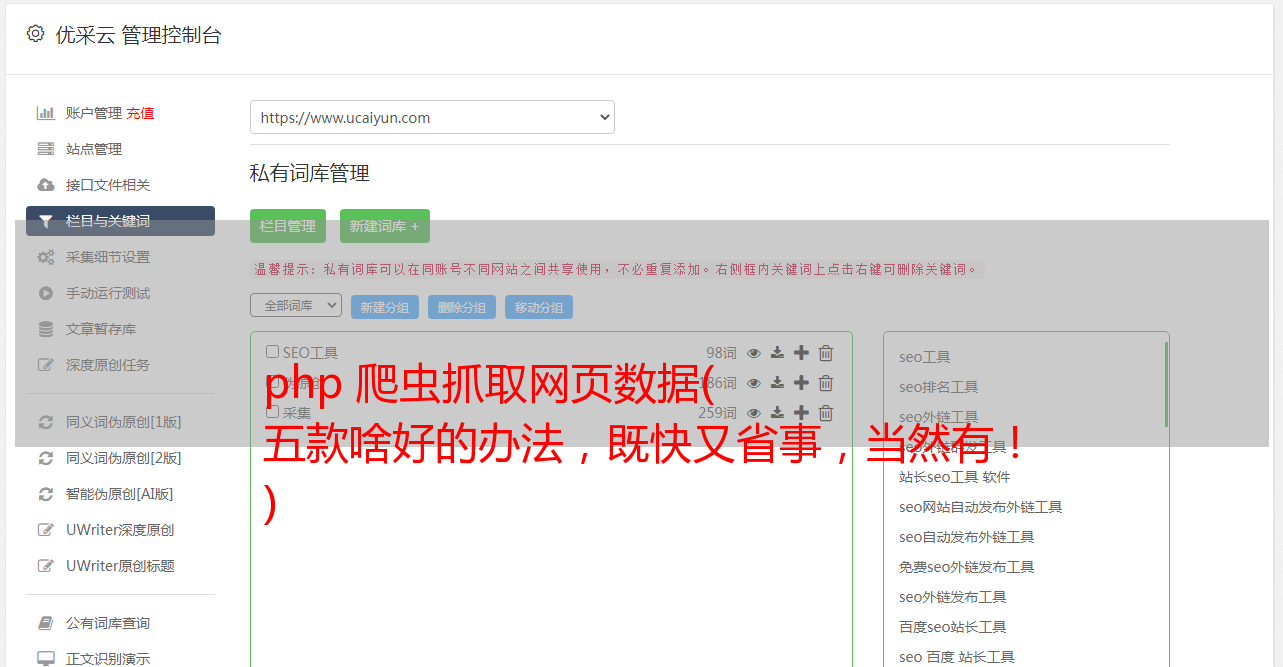
Task: Tick the 采集 checkbox
Action: point(272,412)
